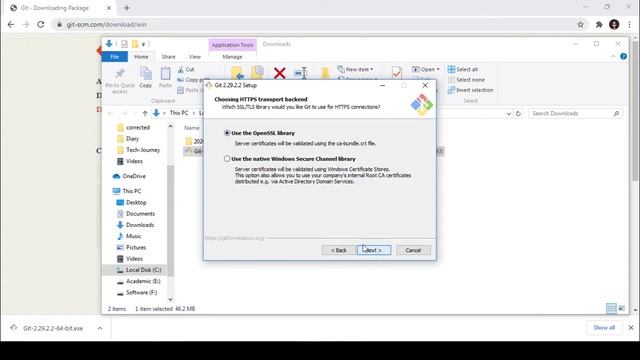Click navigation pane scroll down arrow
Image resolution: width=640 pixels, height=360 pixels.
pos(170,299)
